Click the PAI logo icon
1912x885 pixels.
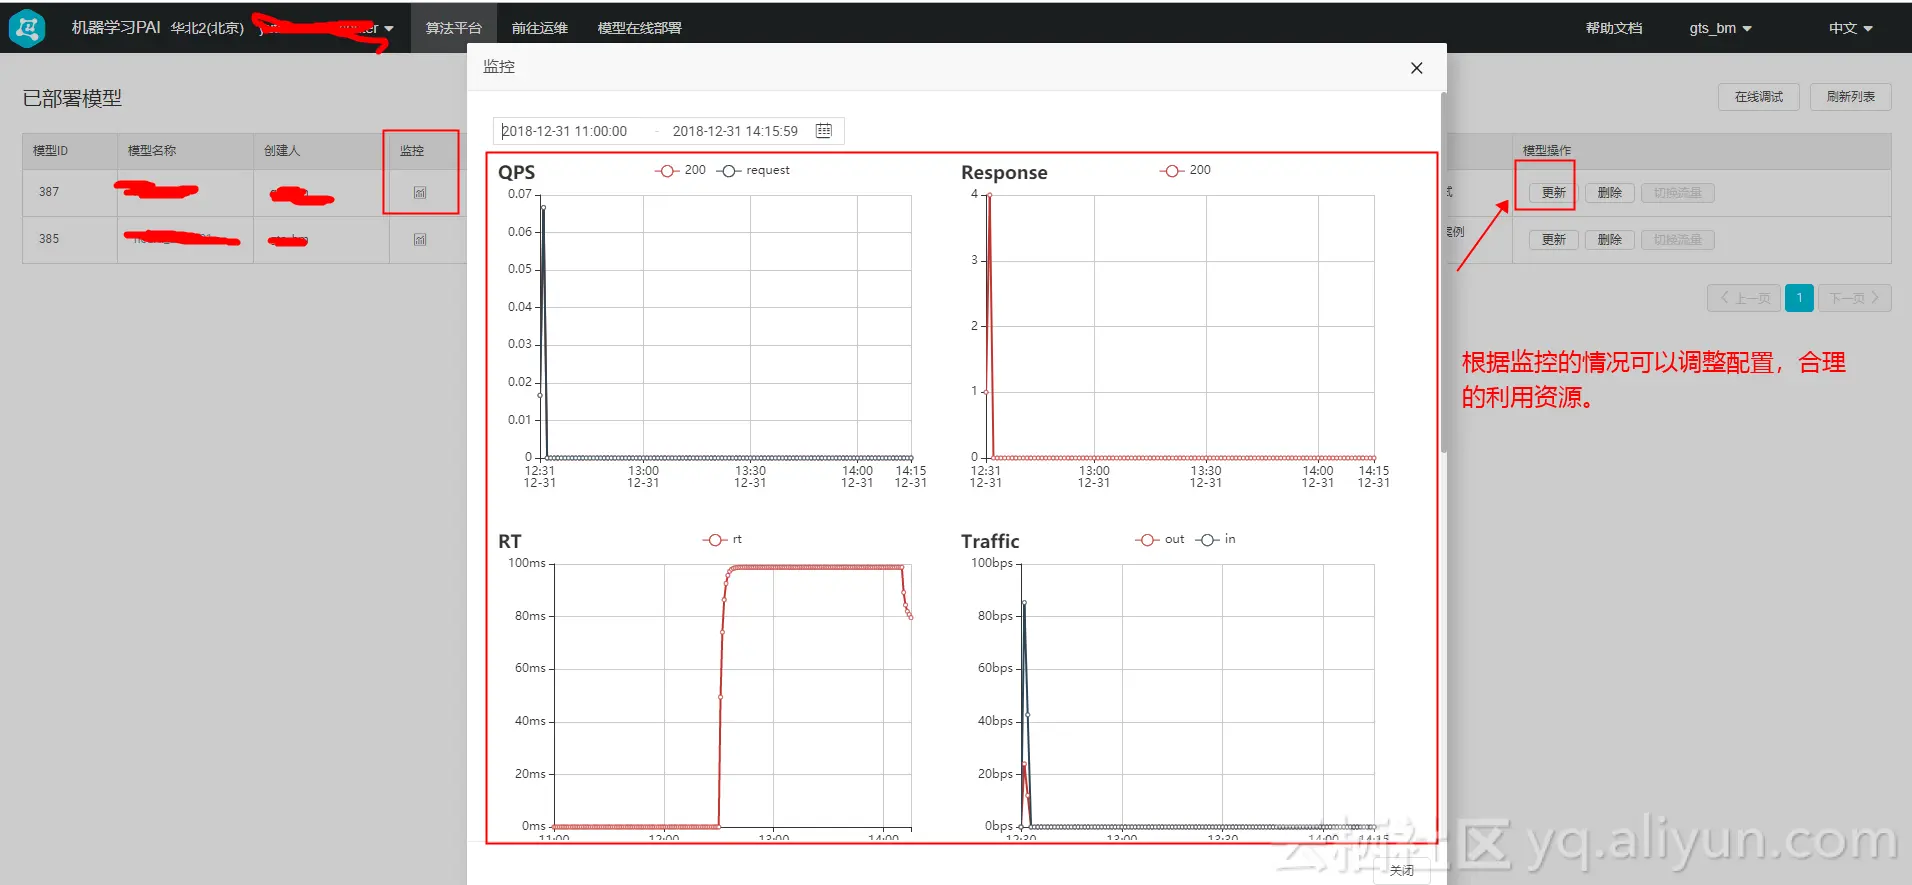point(27,28)
